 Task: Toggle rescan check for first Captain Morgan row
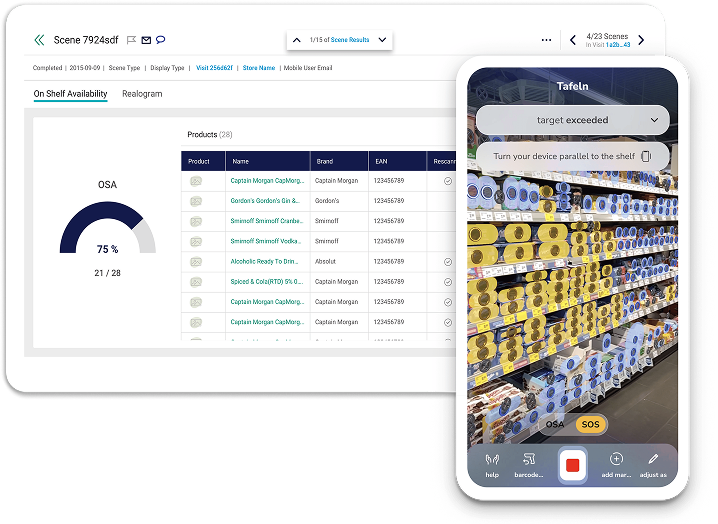tap(447, 181)
